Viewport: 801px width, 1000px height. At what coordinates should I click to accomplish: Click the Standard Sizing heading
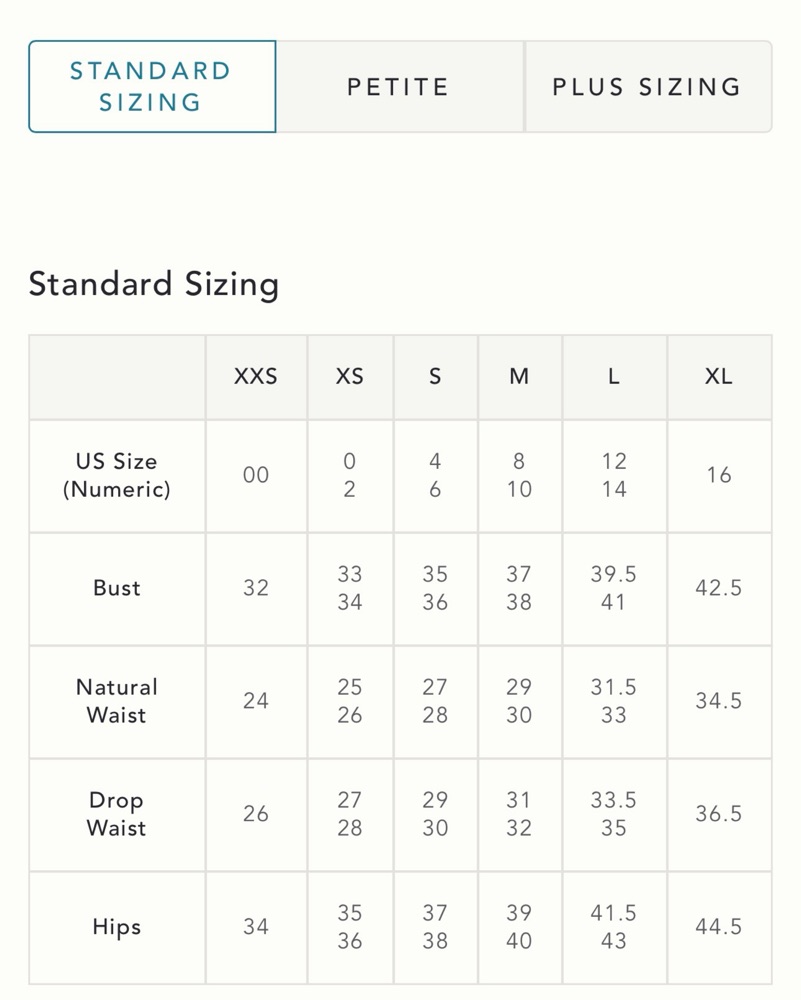point(154,284)
